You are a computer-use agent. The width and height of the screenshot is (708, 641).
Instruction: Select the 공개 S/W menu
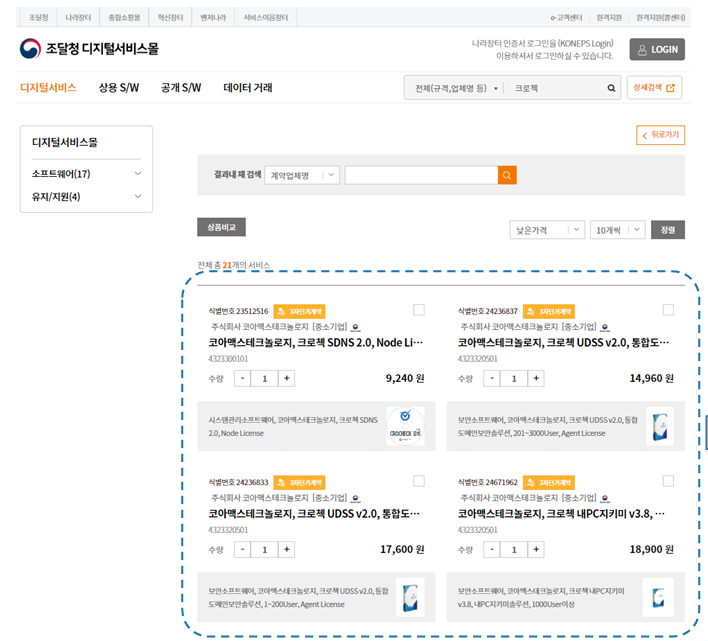pos(181,88)
